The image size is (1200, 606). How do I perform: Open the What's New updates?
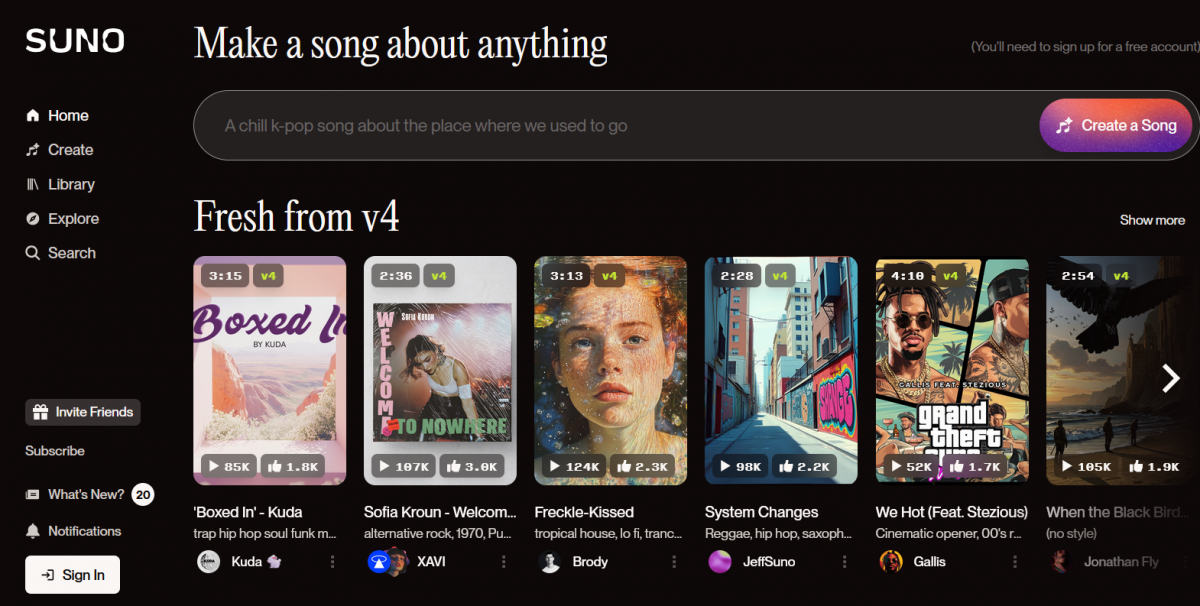[89, 494]
